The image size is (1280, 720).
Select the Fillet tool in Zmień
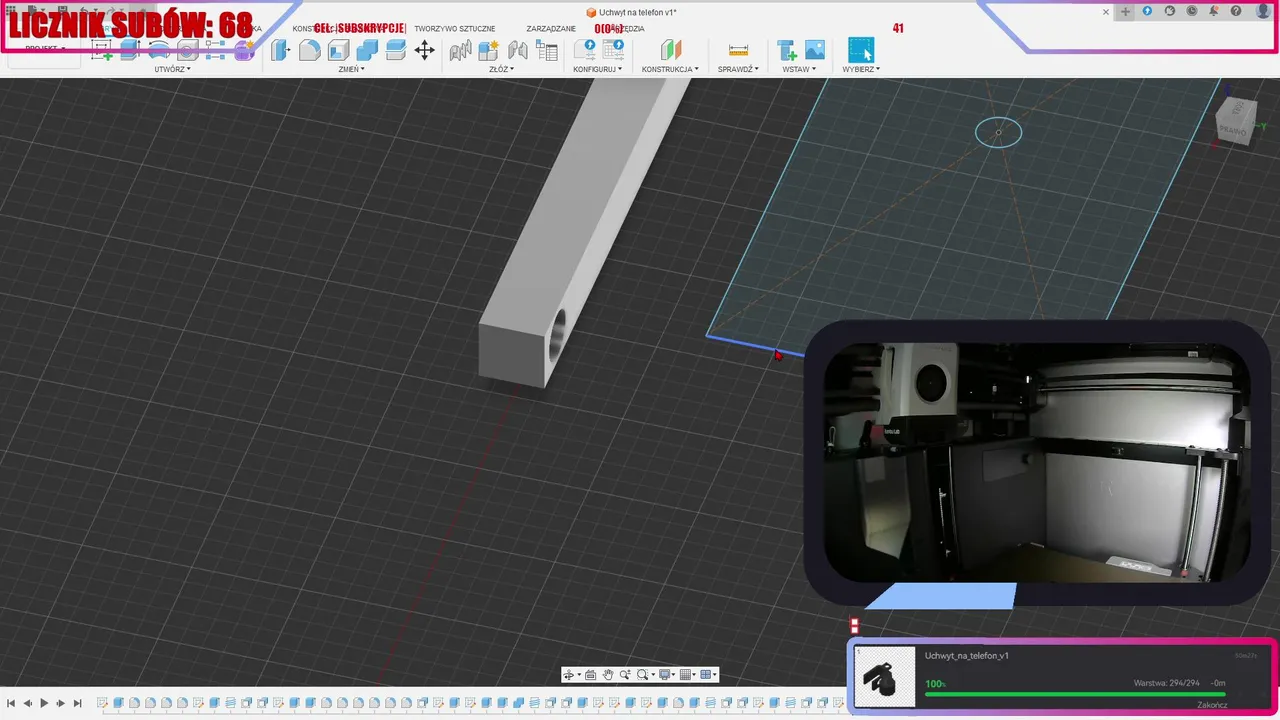coord(310,50)
